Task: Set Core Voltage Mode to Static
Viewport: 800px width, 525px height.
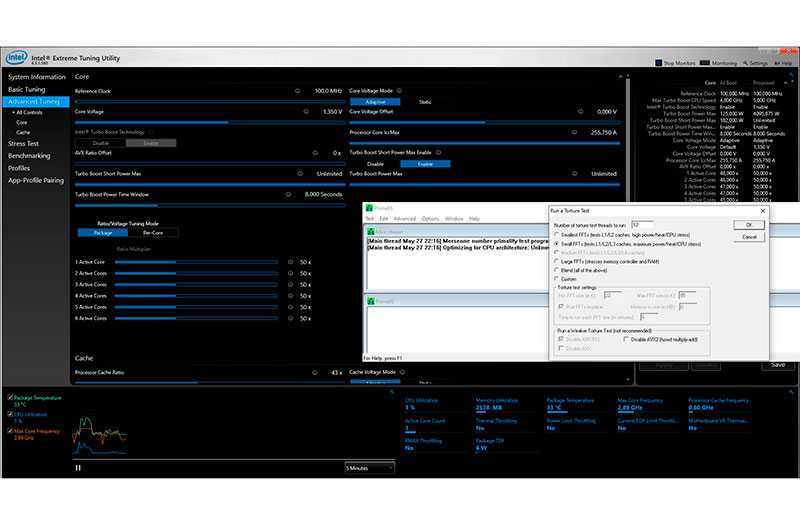Action: click(x=425, y=102)
